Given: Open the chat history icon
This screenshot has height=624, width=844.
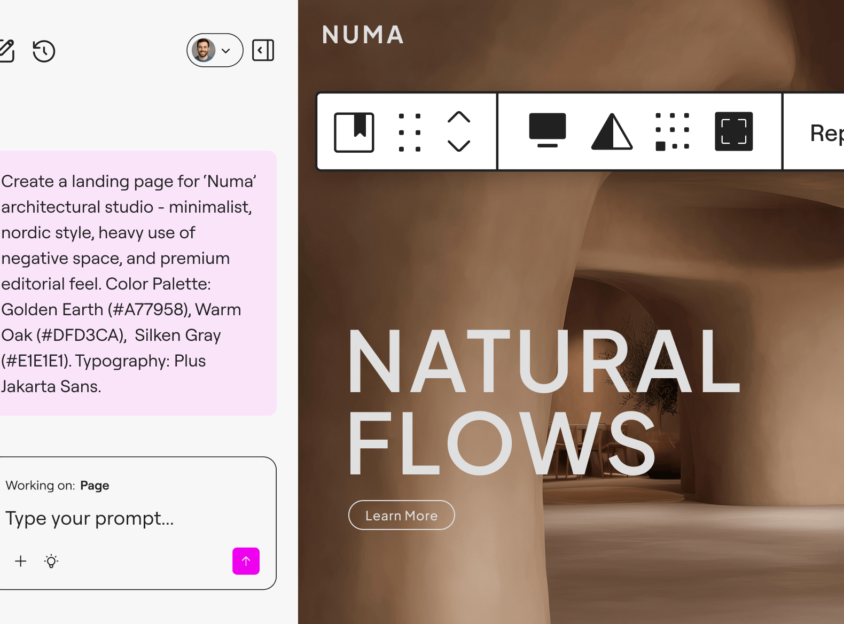Looking at the screenshot, I should click(43, 50).
